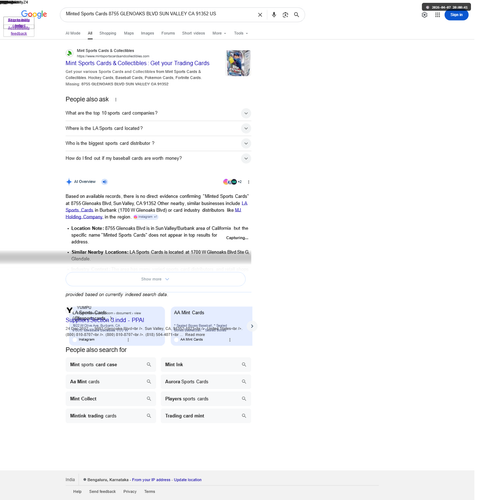Switch to Images tab

pyautogui.click(x=147, y=33)
